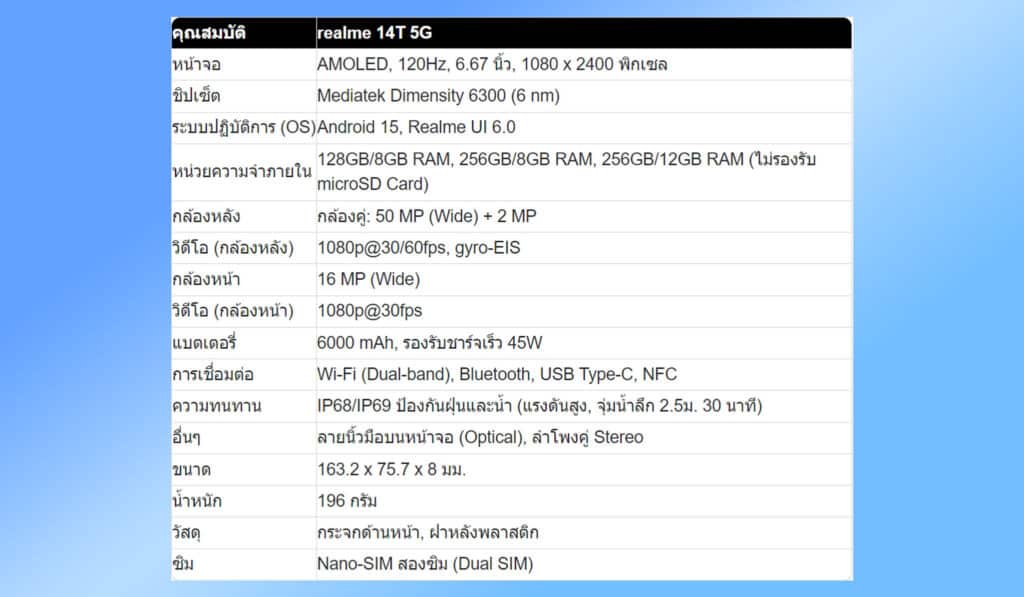Select 'Mediatek Dimensity 6300 (6 nm)' cell
1024x597 pixels.
tap(584, 96)
